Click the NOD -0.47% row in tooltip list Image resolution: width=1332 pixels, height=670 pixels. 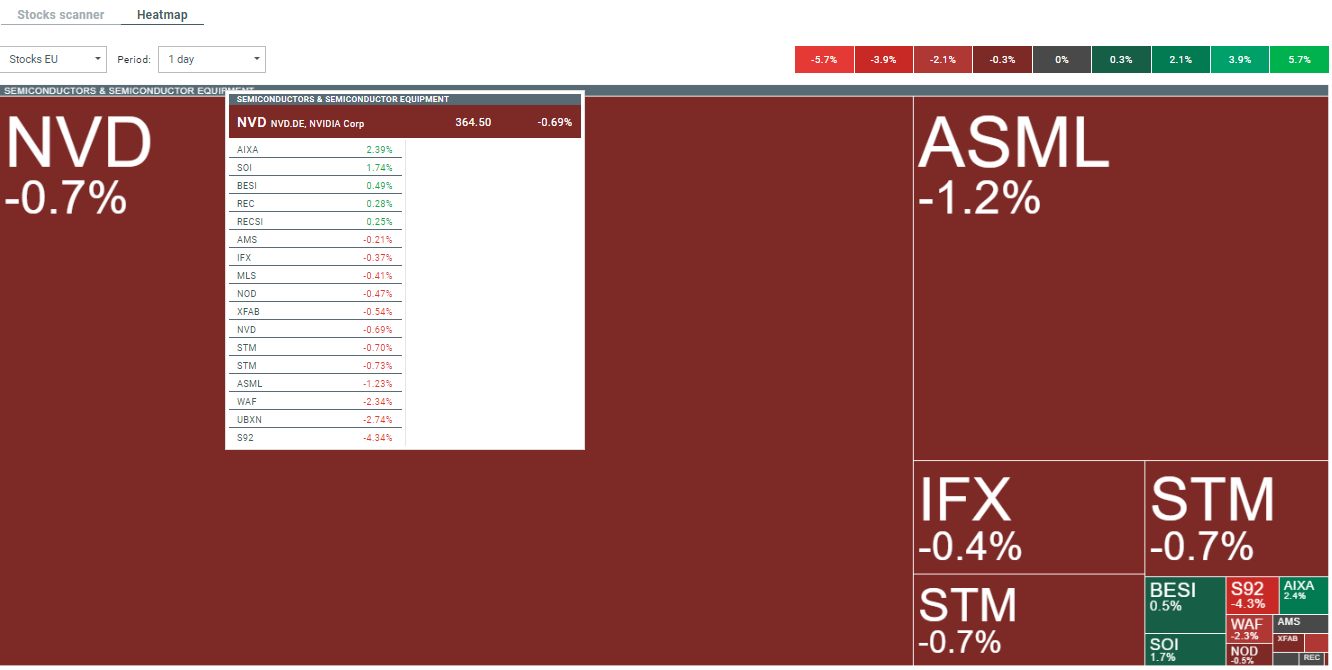point(315,293)
